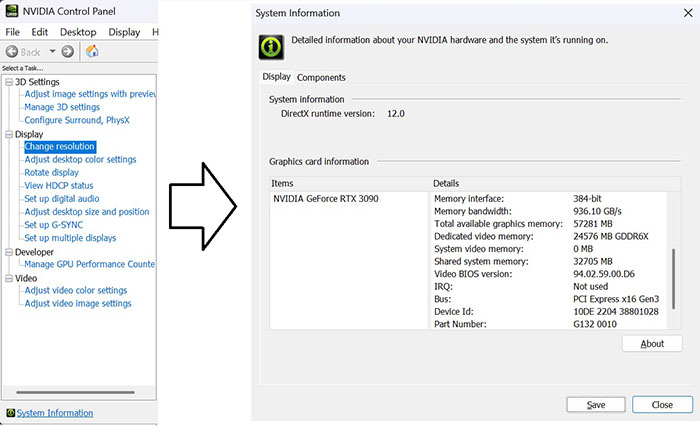Click the About button
This screenshot has height=426, width=700.
pyautogui.click(x=652, y=343)
